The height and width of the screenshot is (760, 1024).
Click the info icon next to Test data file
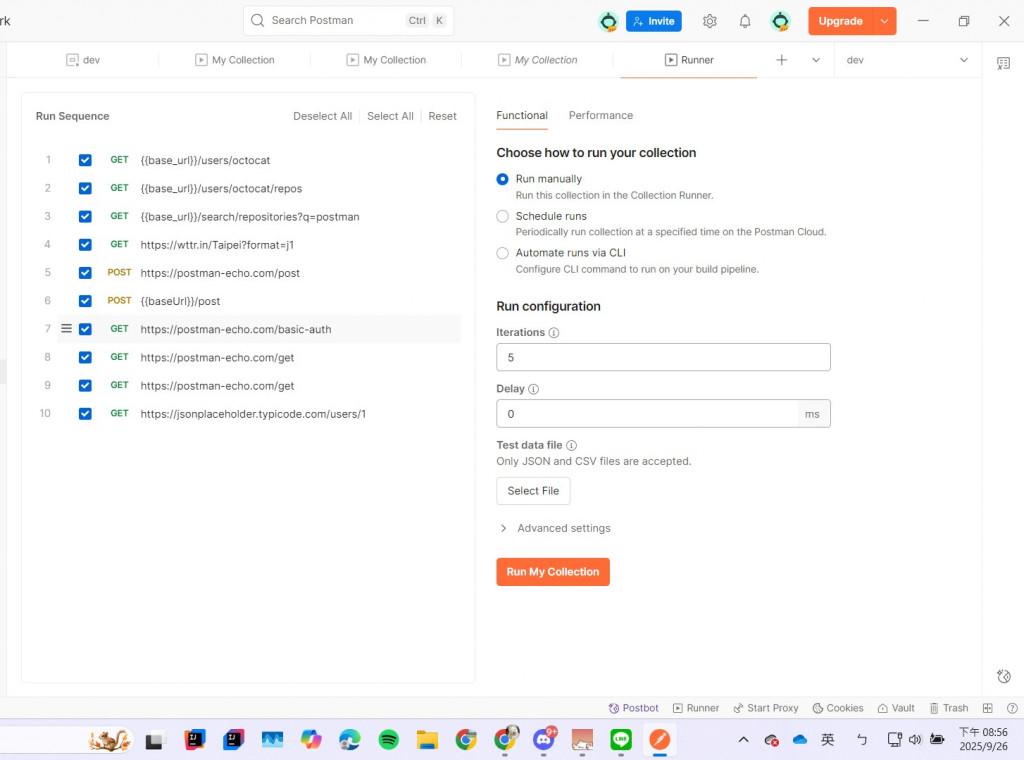[571, 445]
